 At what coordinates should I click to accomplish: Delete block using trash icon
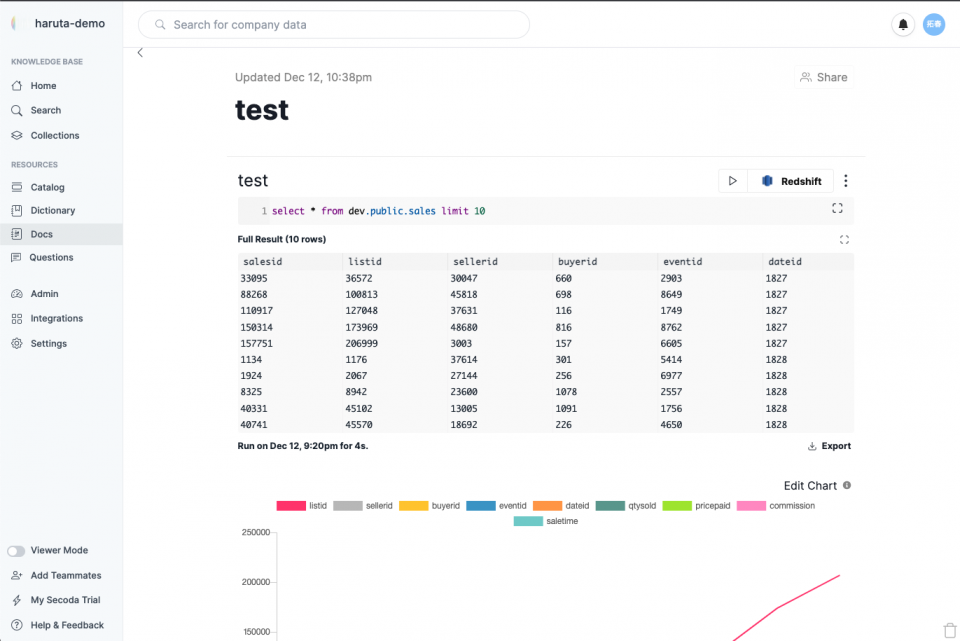950,630
